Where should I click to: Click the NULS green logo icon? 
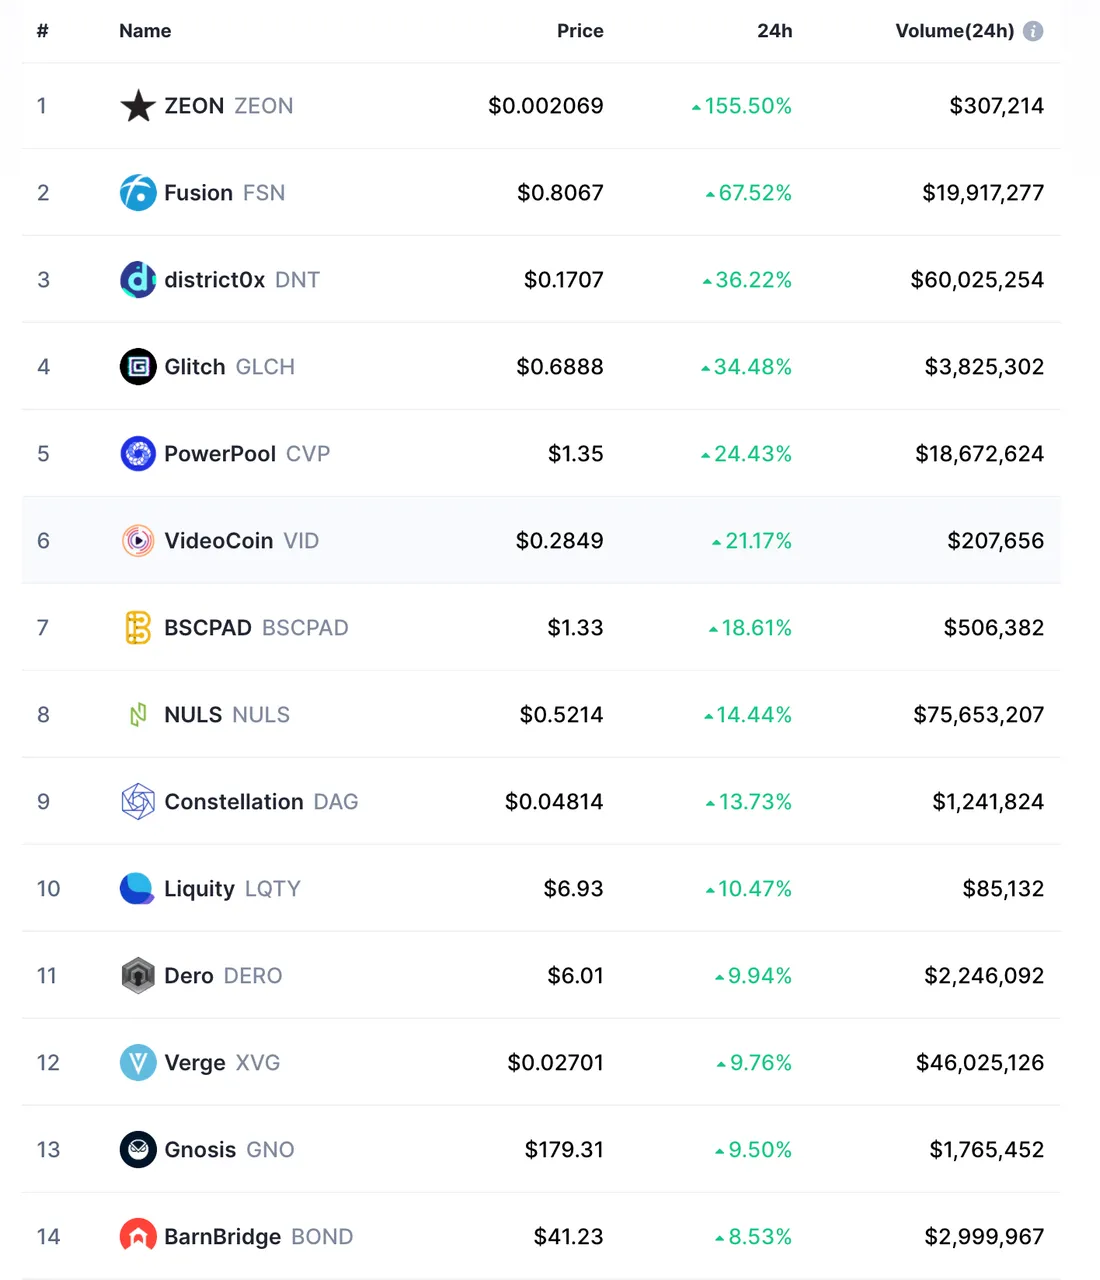(x=138, y=715)
